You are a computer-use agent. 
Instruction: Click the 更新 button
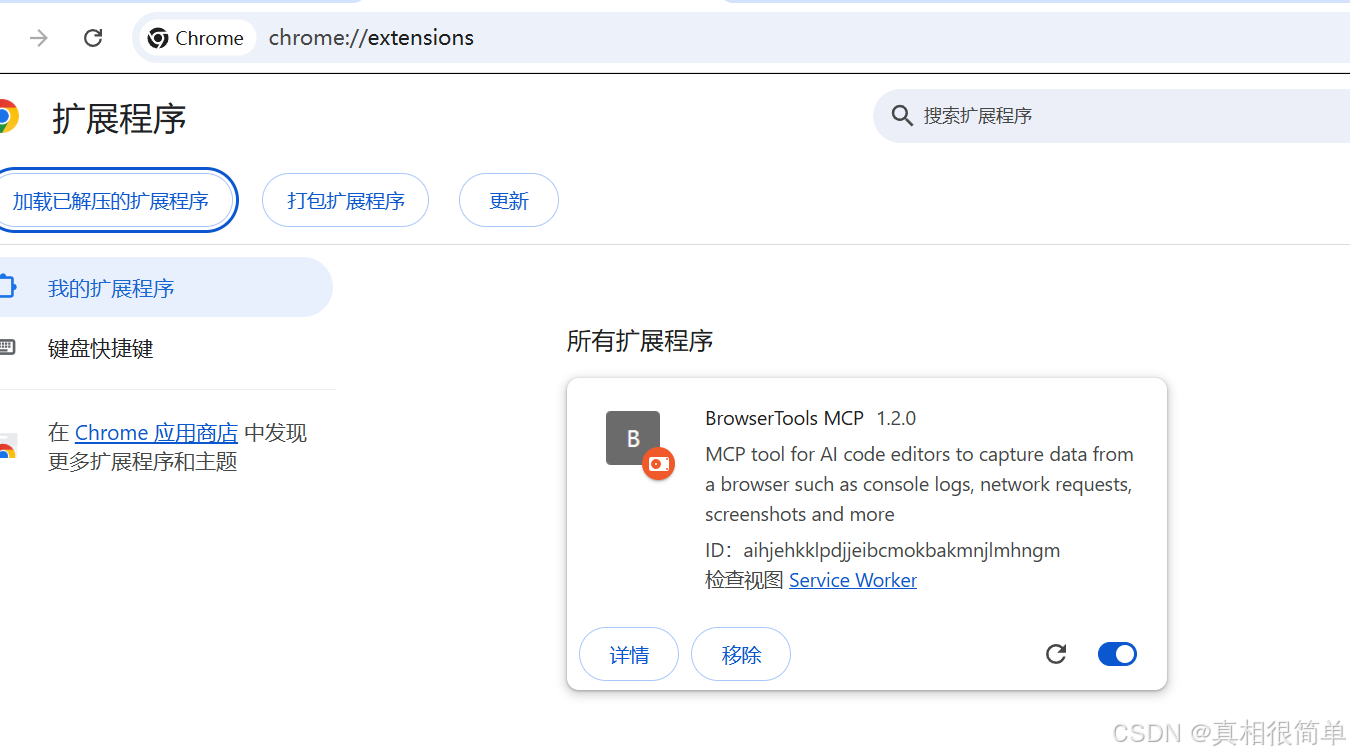508,201
